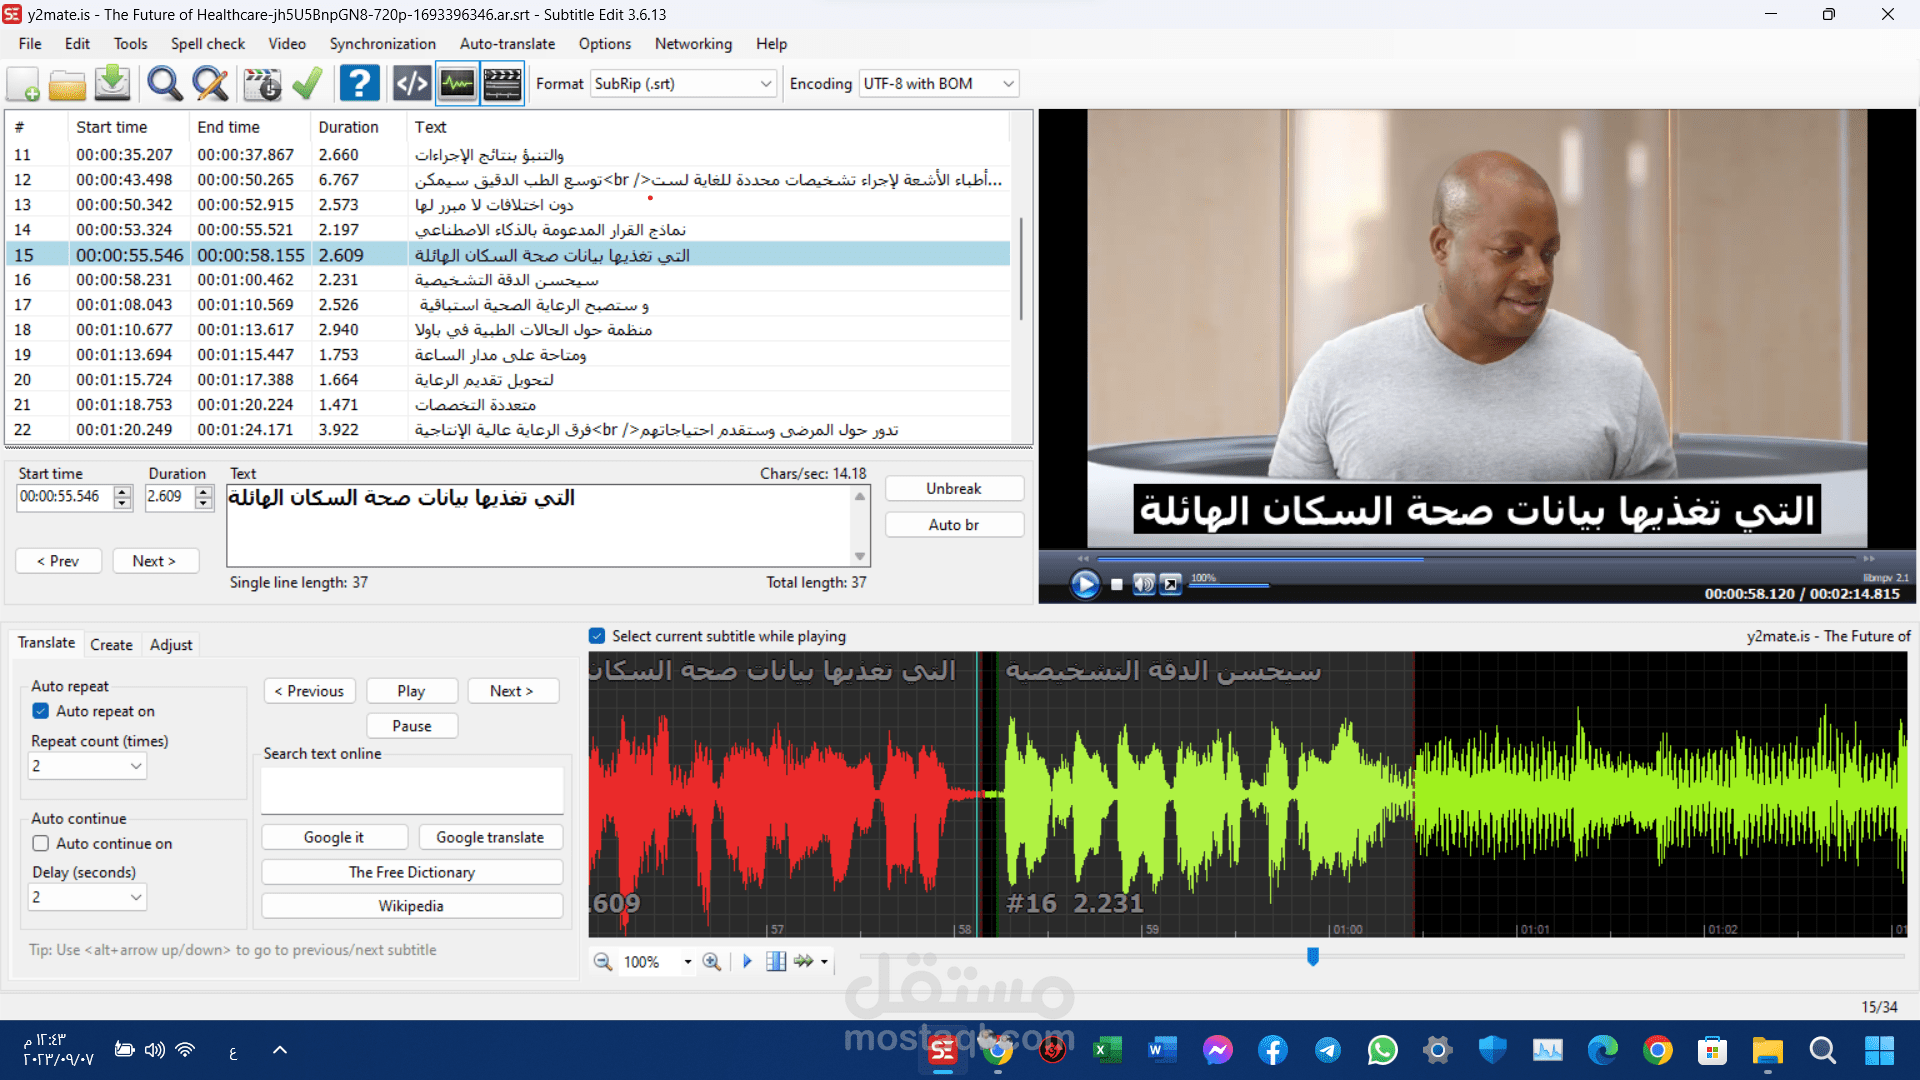Screen dimensions: 1920x1080
Task: Click the subtitle text edit box
Action: (x=540, y=526)
